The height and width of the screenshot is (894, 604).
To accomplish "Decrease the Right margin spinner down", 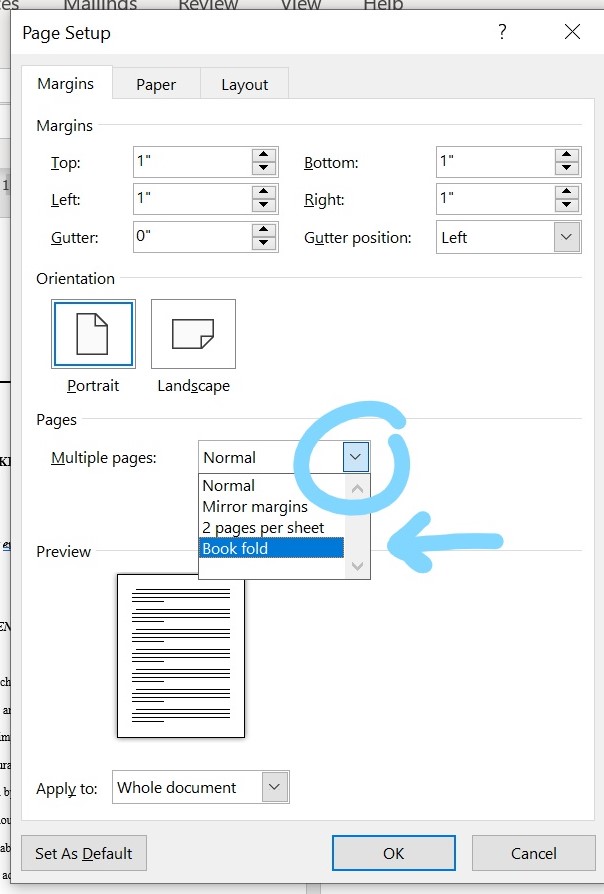I will coord(568,207).
